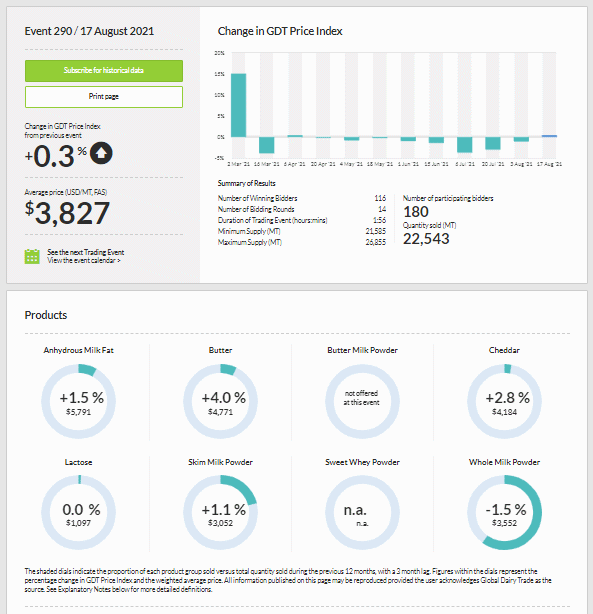Select the 17 Aug '21 blue bar
The image size is (593, 614).
point(549,136)
